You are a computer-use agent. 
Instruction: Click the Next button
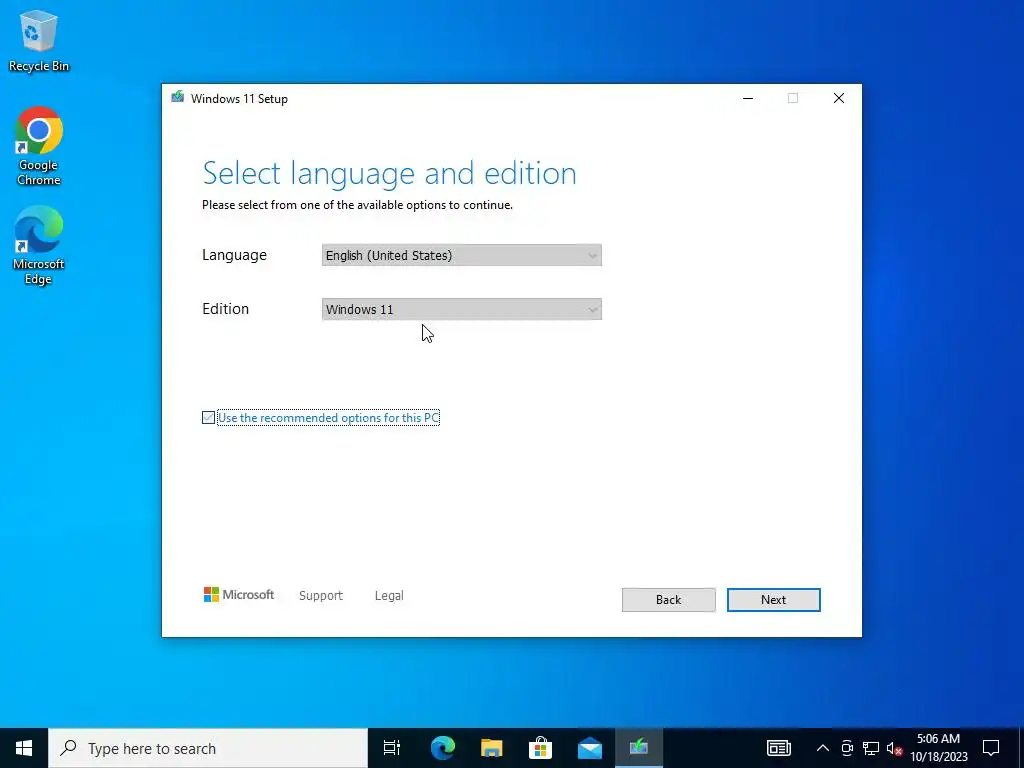[x=773, y=600]
